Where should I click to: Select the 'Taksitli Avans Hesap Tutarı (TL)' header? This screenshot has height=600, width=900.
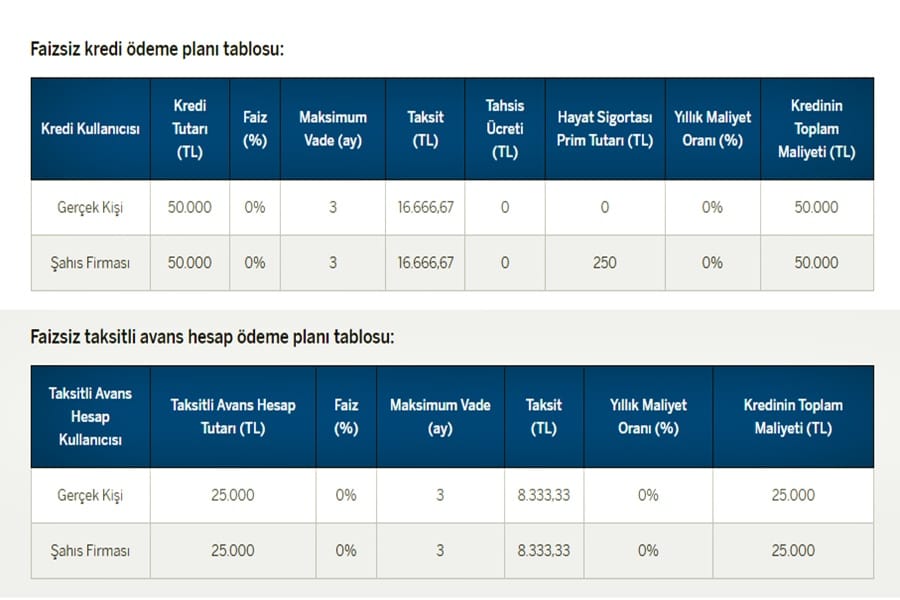point(233,416)
